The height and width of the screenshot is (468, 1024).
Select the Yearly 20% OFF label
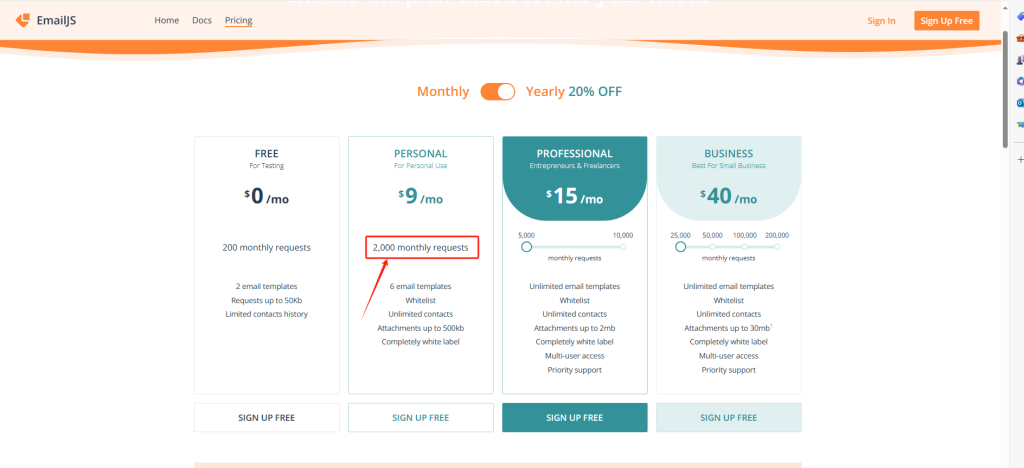[574, 91]
